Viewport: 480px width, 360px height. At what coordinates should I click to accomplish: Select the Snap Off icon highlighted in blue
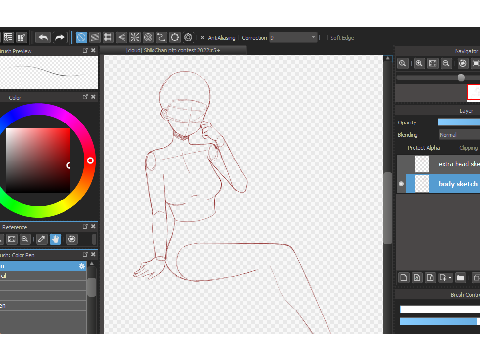(x=81, y=37)
